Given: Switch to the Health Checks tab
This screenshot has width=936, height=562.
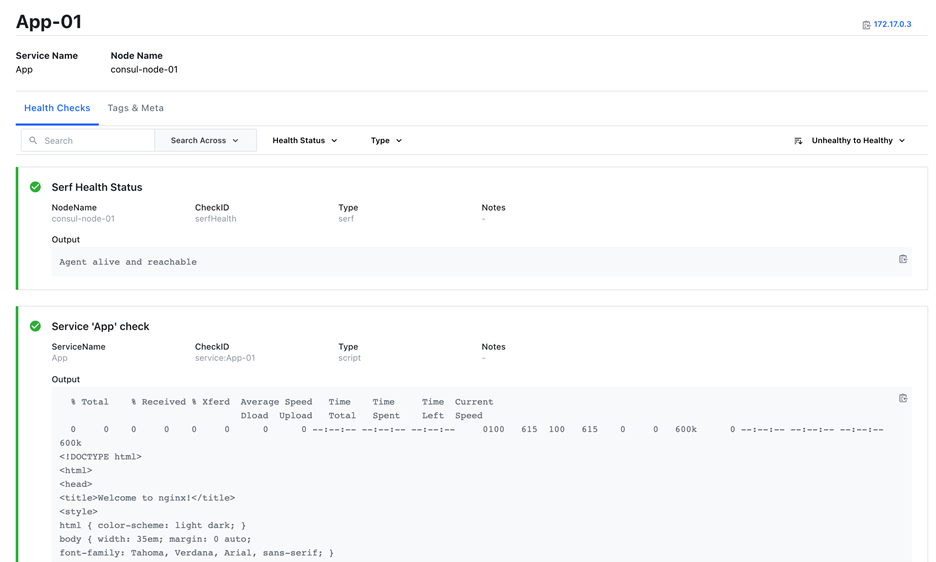Looking at the screenshot, I should pyautogui.click(x=57, y=108).
